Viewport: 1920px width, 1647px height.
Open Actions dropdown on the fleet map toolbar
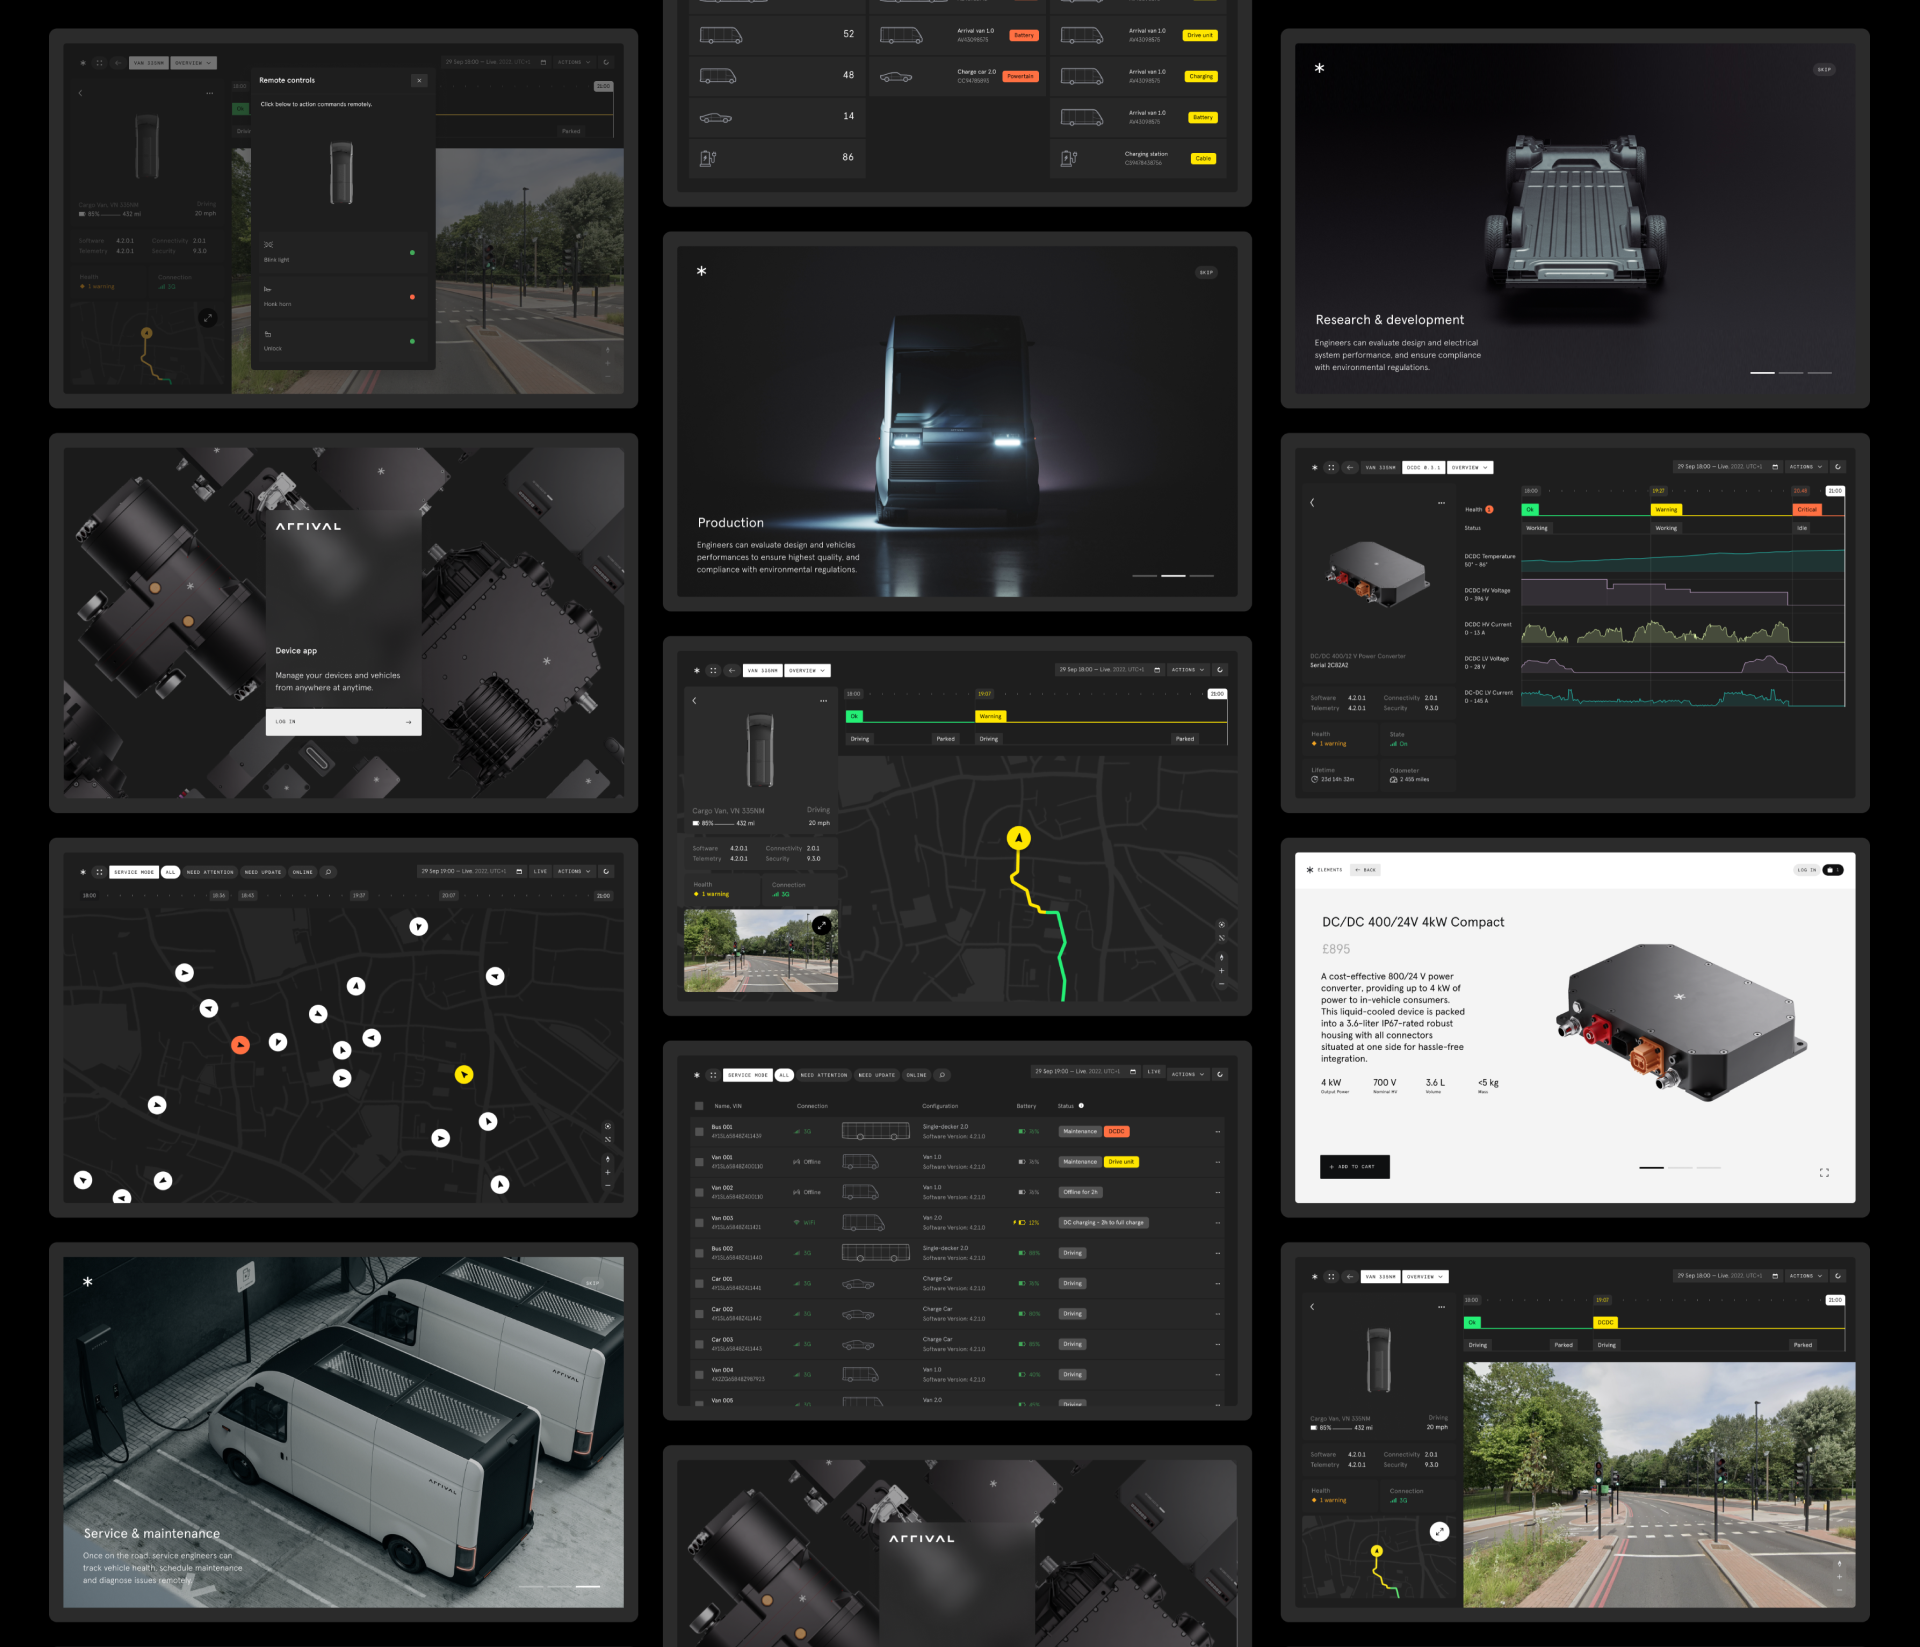coord(574,872)
